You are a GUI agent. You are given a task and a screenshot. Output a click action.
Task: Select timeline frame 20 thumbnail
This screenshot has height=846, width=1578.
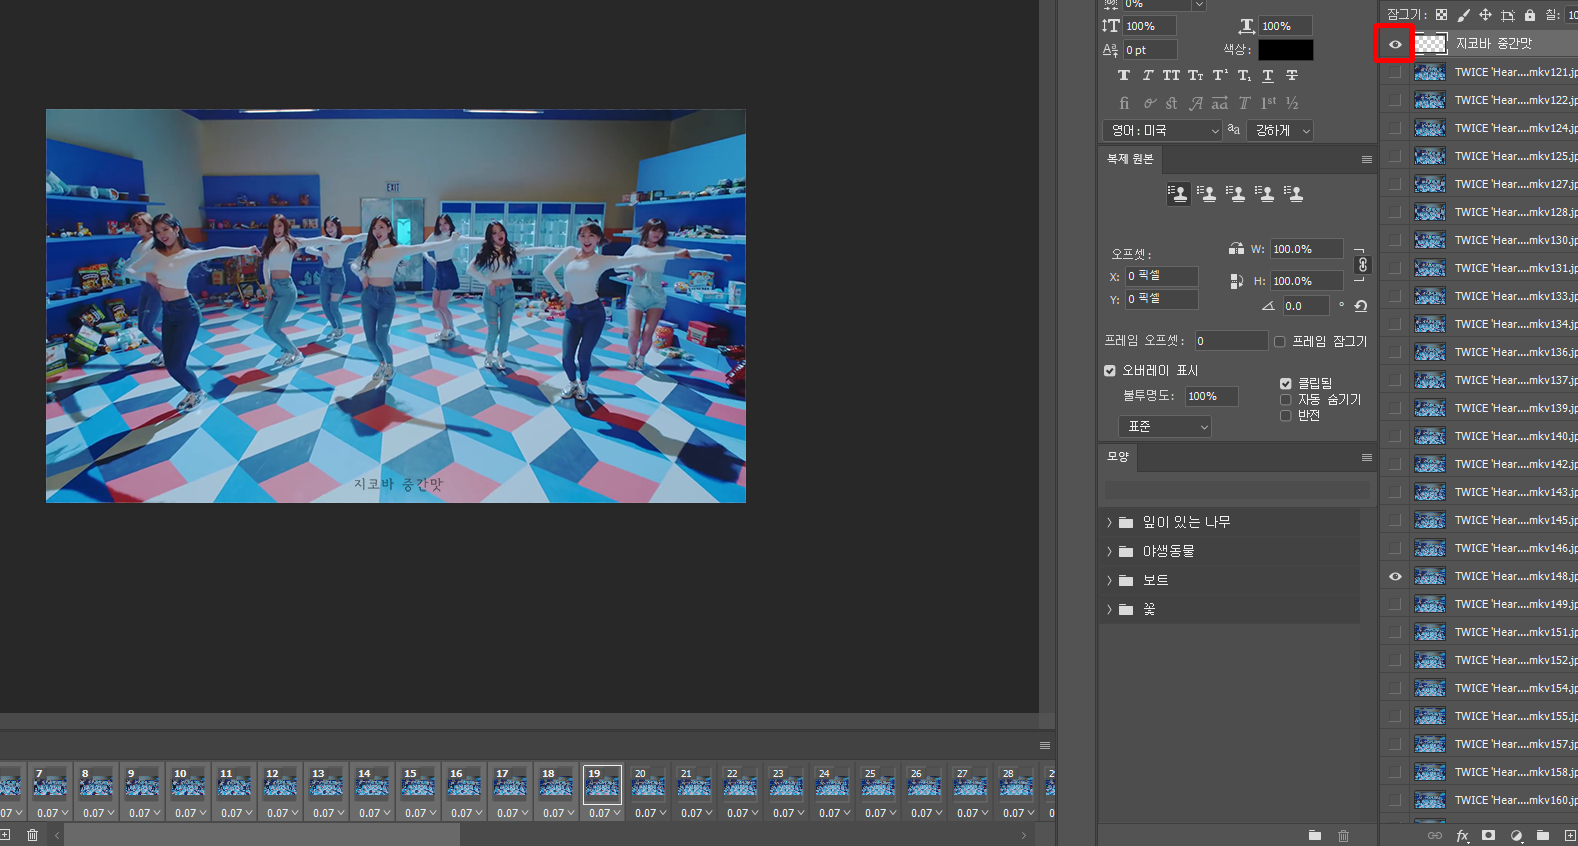(x=648, y=784)
